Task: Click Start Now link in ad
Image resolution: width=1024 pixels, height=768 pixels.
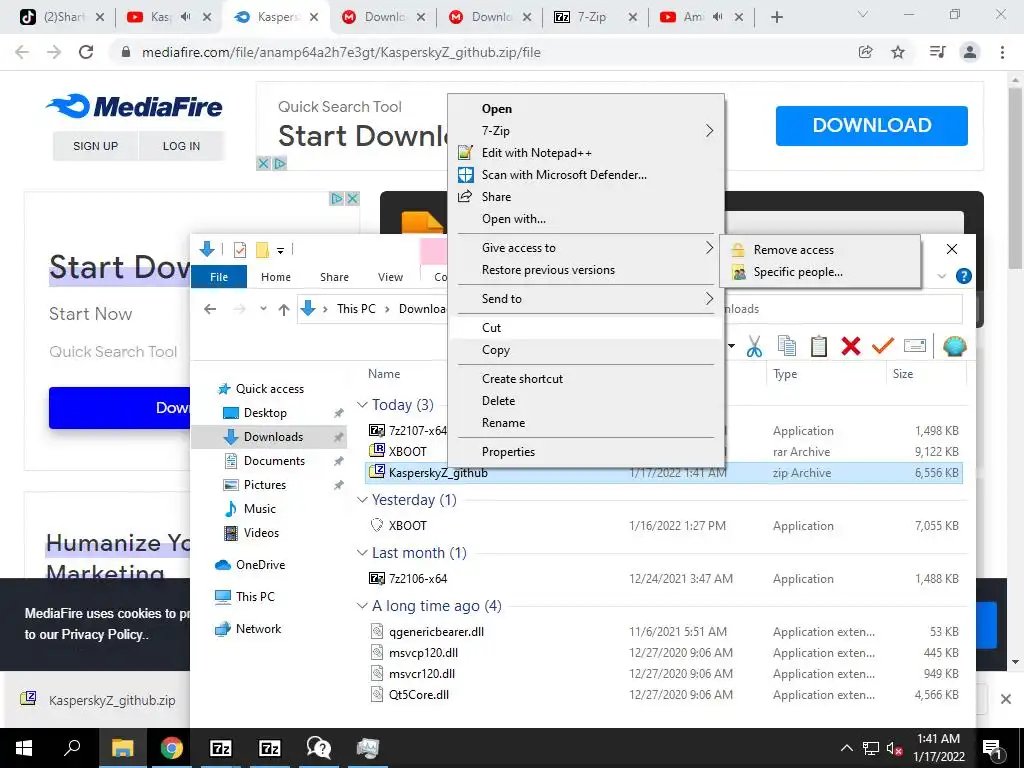Action: 91,314
